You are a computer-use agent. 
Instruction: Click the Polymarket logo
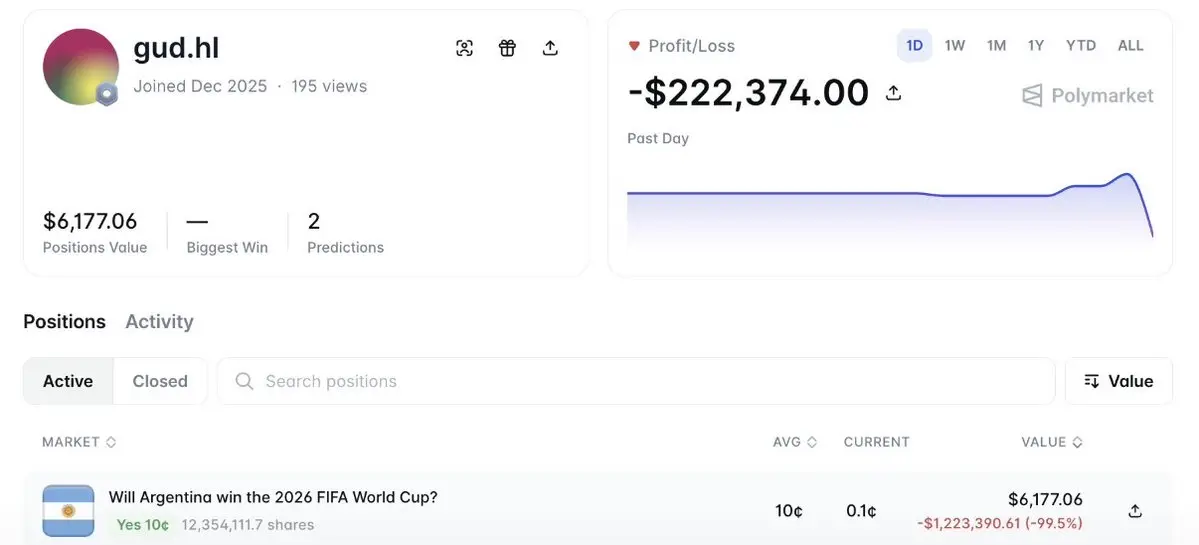pos(1087,96)
